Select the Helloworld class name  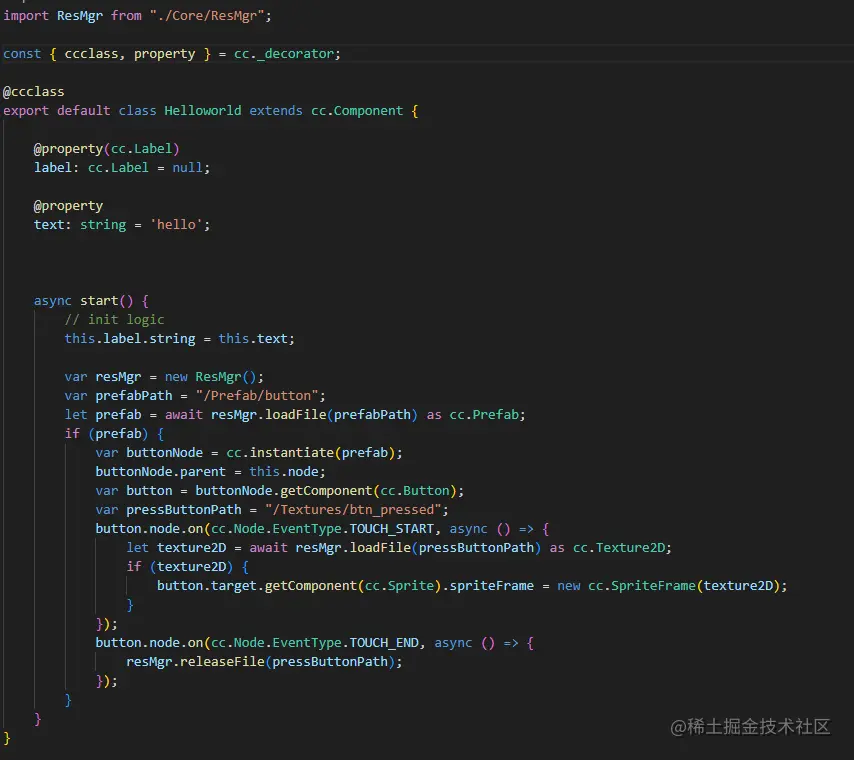tap(203, 111)
